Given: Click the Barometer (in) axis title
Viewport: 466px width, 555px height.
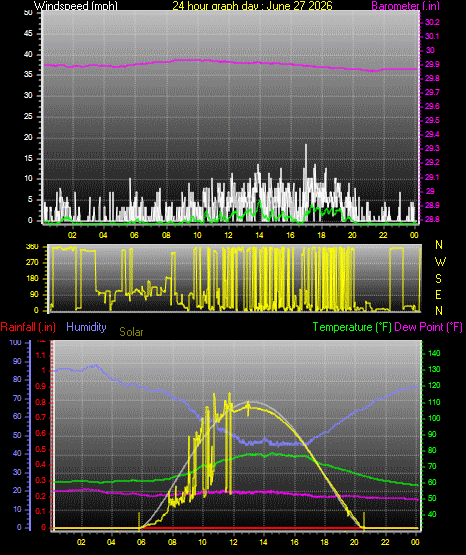Looking at the screenshot, I should pos(405,6).
